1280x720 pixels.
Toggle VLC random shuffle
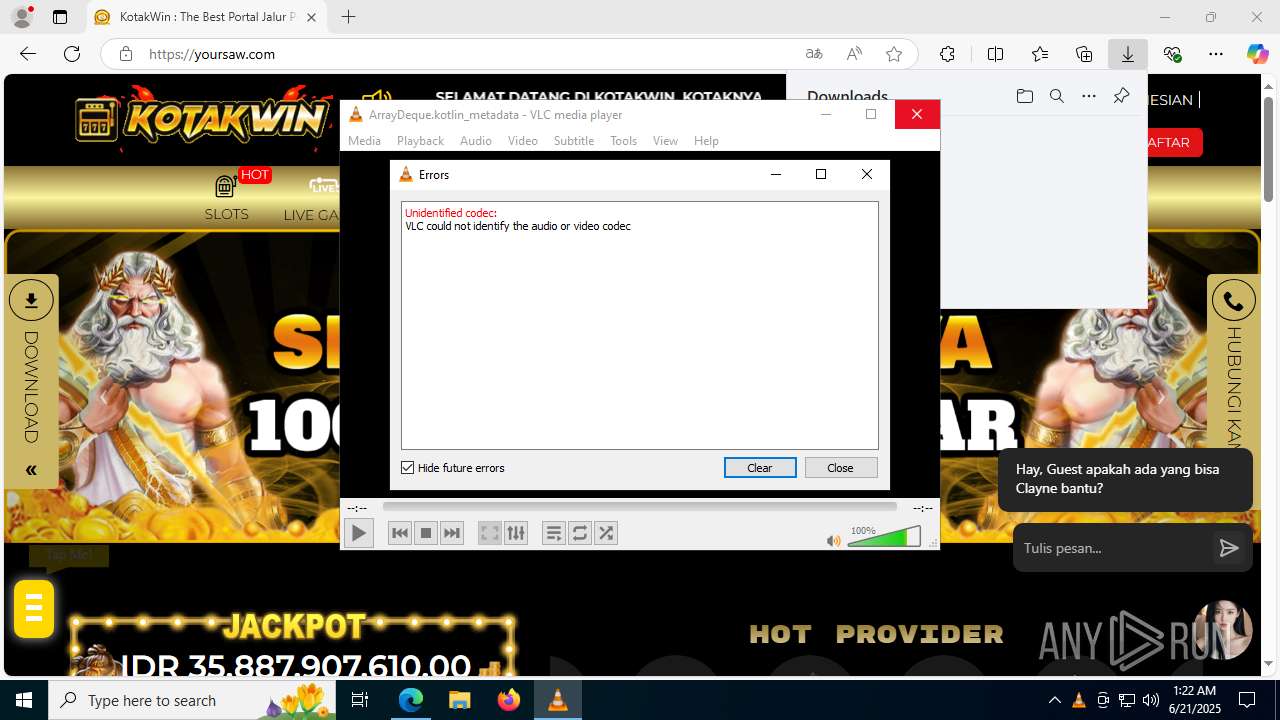(x=606, y=533)
